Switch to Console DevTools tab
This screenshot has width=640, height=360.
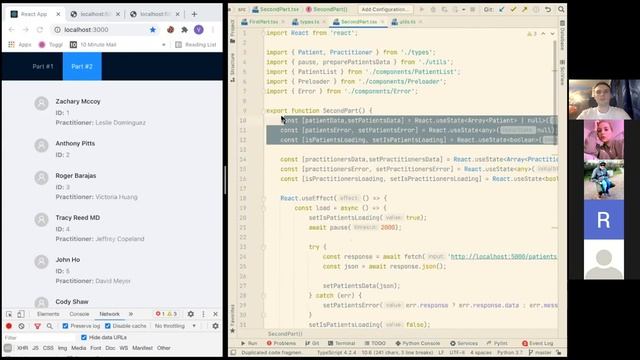(79, 314)
